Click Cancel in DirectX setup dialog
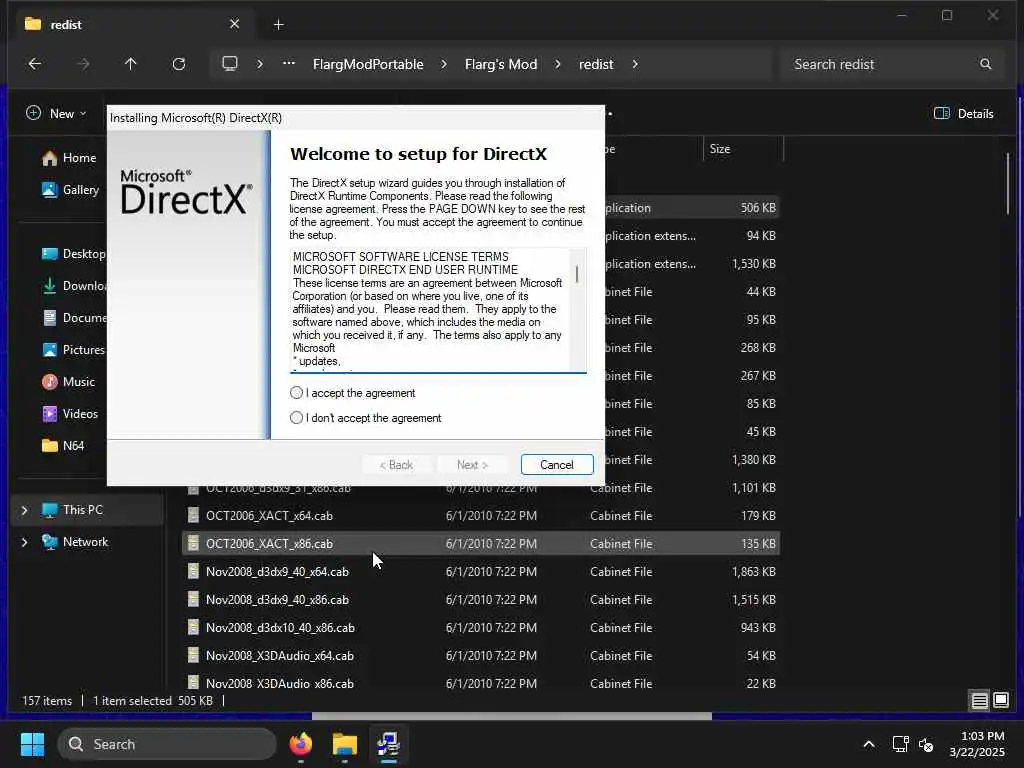The height and width of the screenshot is (768, 1024). tap(556, 464)
